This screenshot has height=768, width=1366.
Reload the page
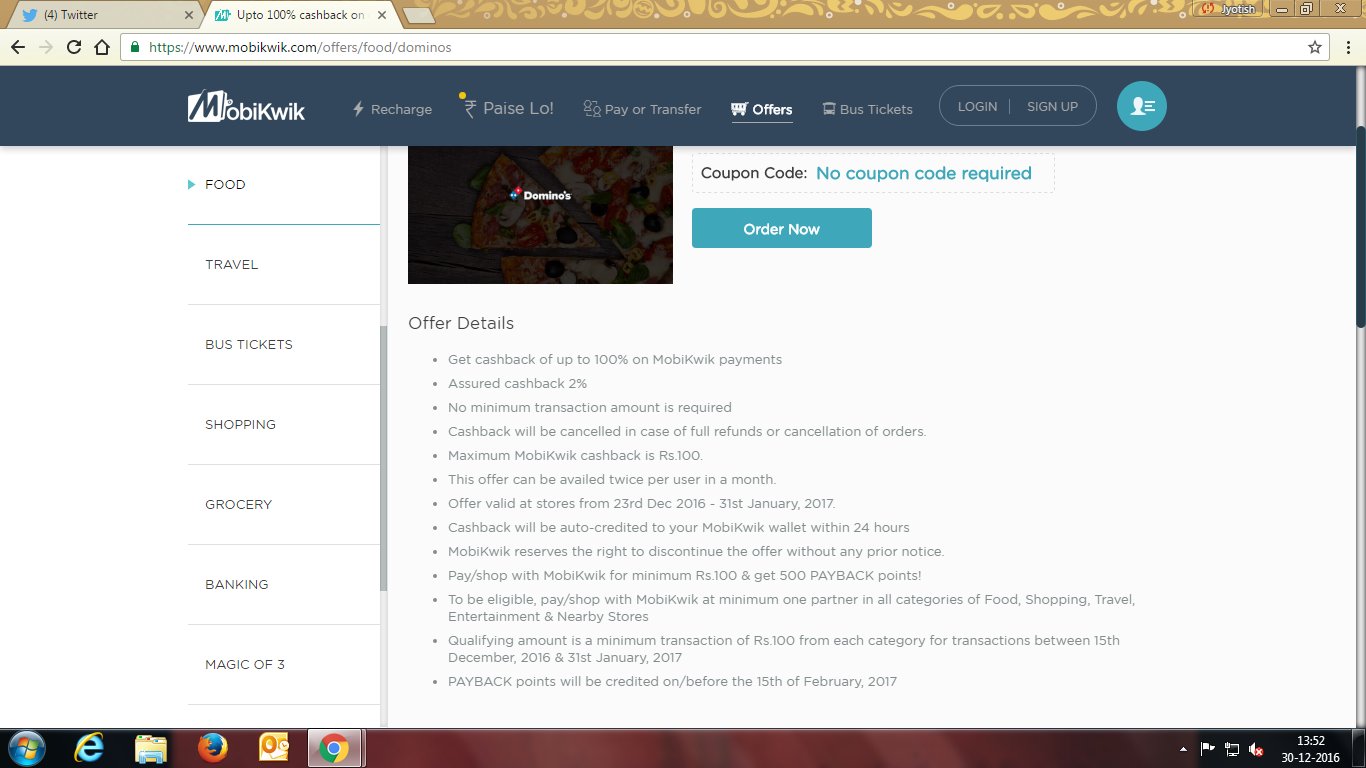tap(74, 47)
